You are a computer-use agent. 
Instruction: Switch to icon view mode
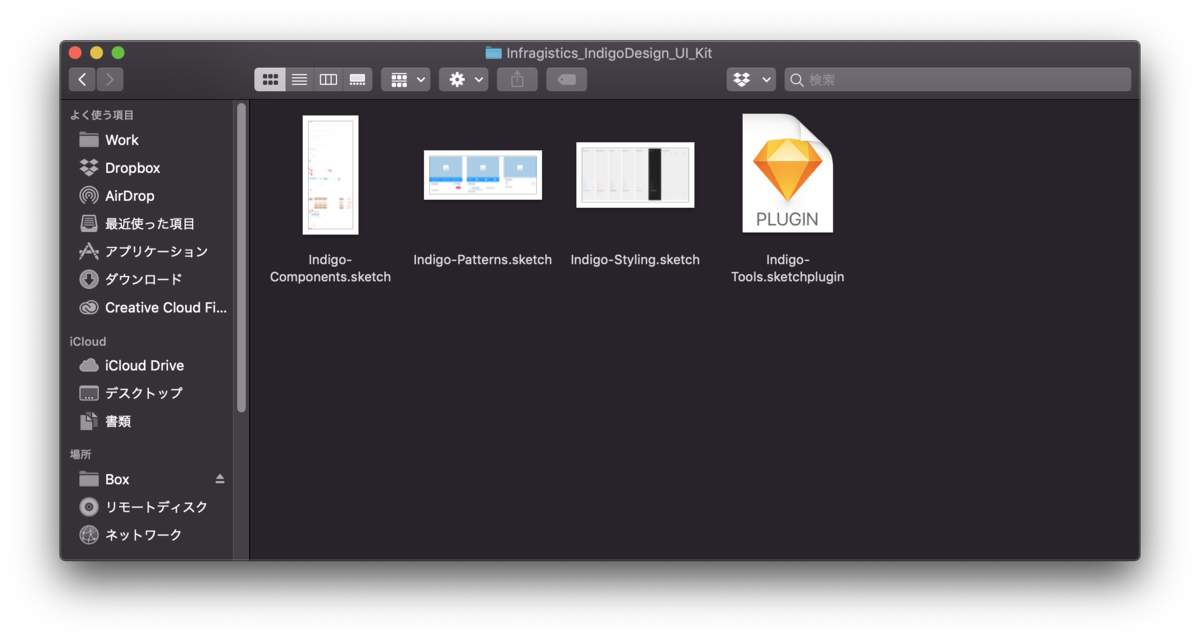[x=270, y=79]
